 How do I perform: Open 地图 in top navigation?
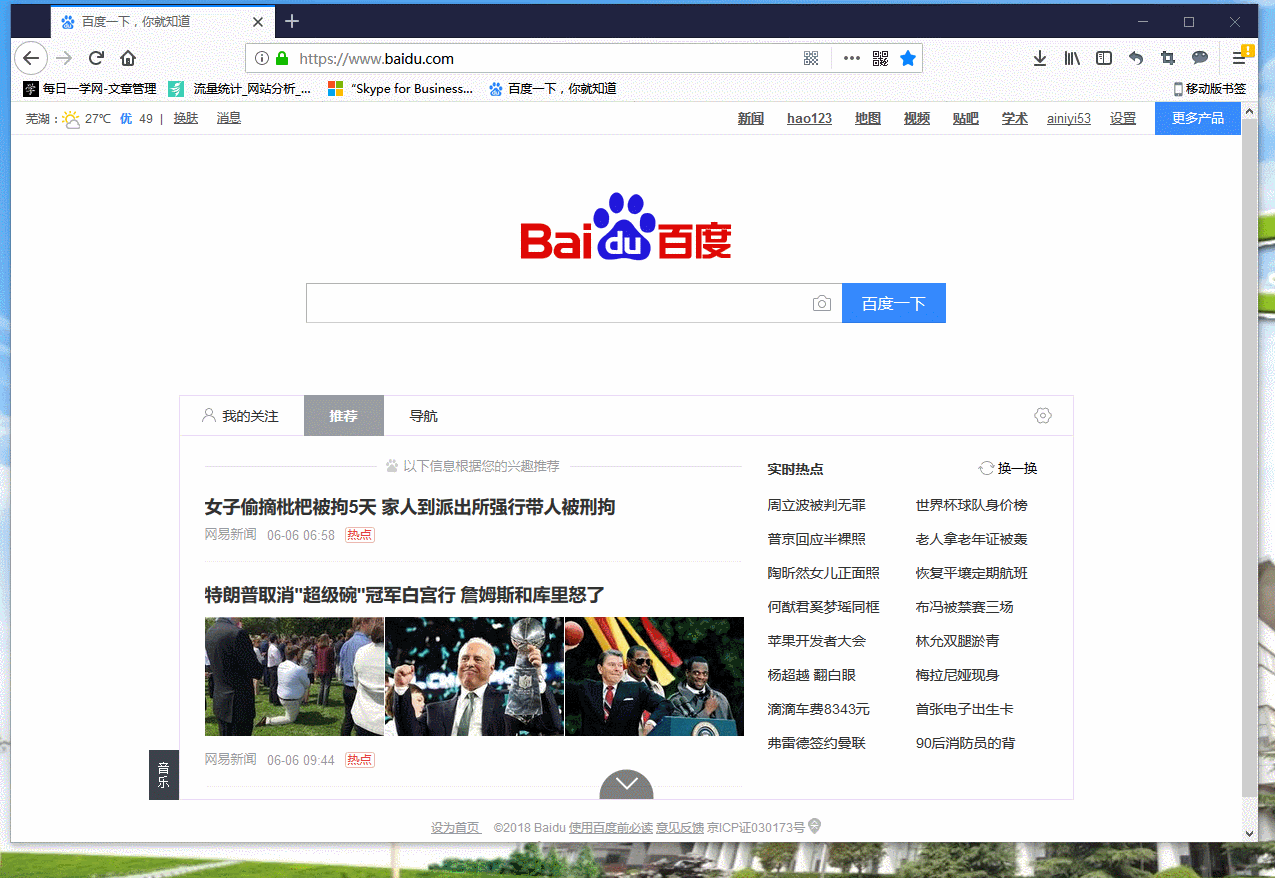click(x=868, y=118)
